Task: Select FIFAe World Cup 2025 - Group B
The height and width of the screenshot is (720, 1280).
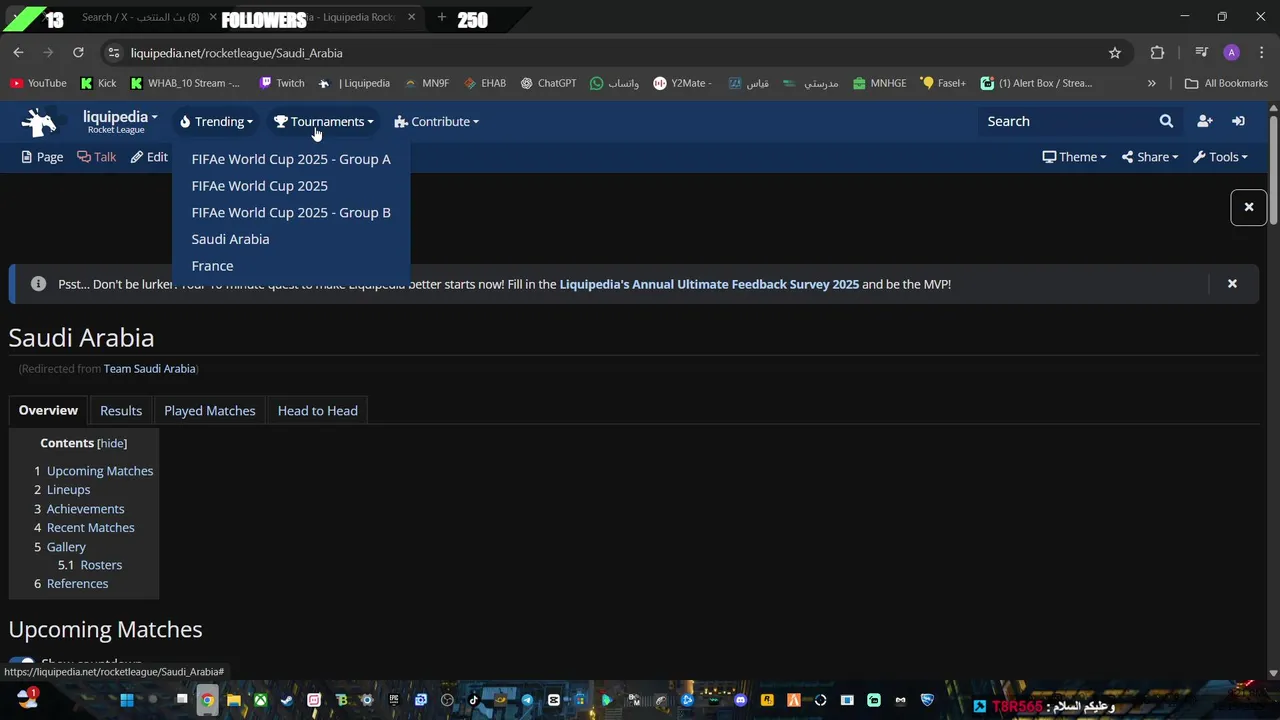Action: [291, 212]
